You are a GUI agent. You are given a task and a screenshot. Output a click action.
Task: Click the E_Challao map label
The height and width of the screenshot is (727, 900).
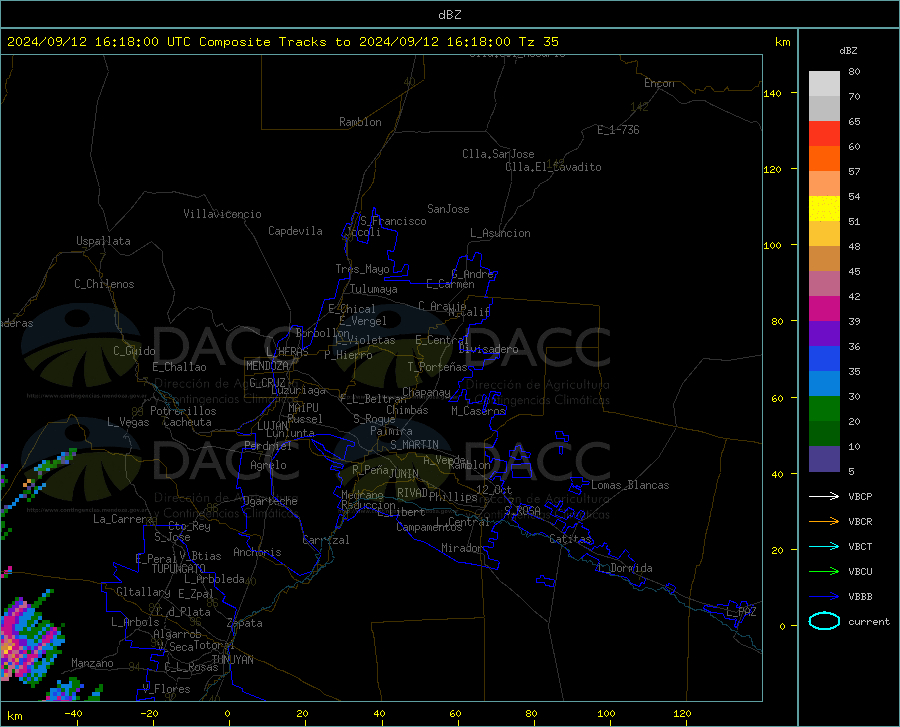point(179,367)
